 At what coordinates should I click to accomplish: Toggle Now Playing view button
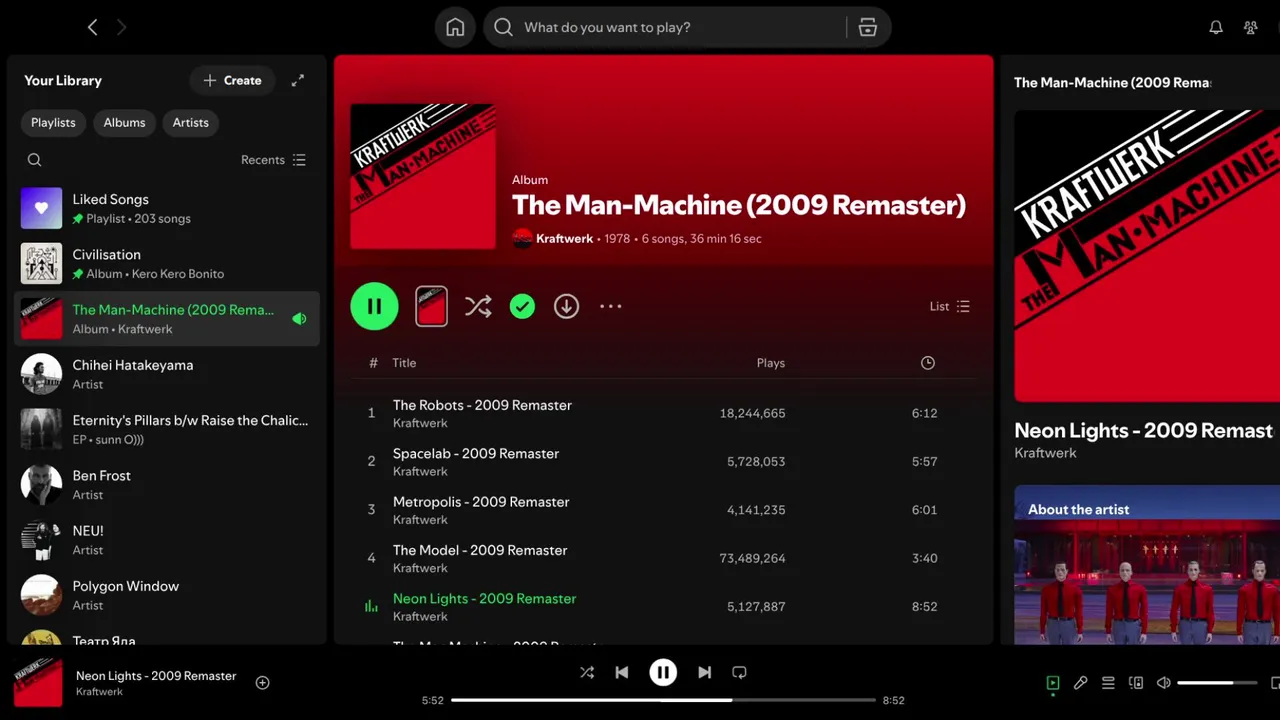[x=1052, y=683]
